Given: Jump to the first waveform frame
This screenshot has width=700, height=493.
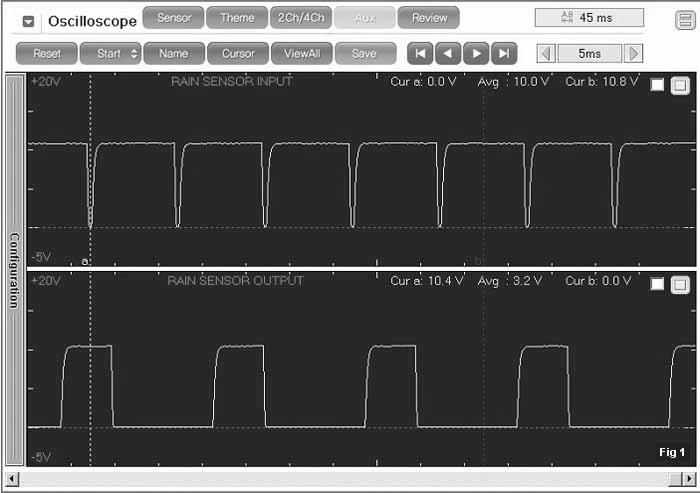Looking at the screenshot, I should [421, 53].
